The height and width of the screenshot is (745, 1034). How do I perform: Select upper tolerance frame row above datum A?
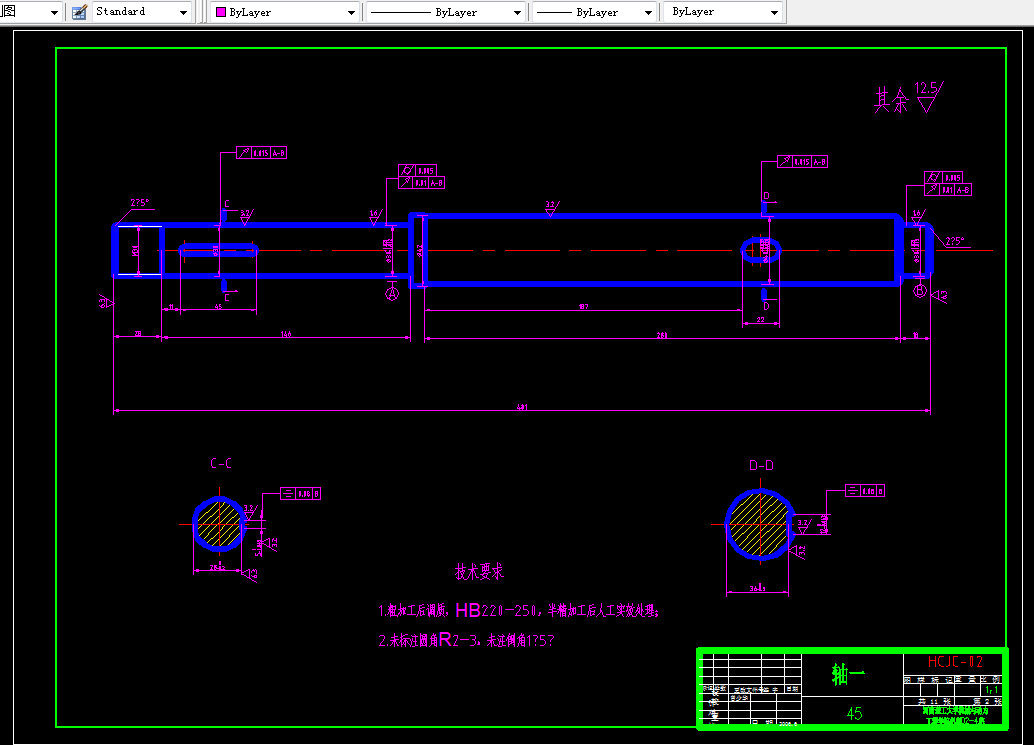[x=417, y=171]
